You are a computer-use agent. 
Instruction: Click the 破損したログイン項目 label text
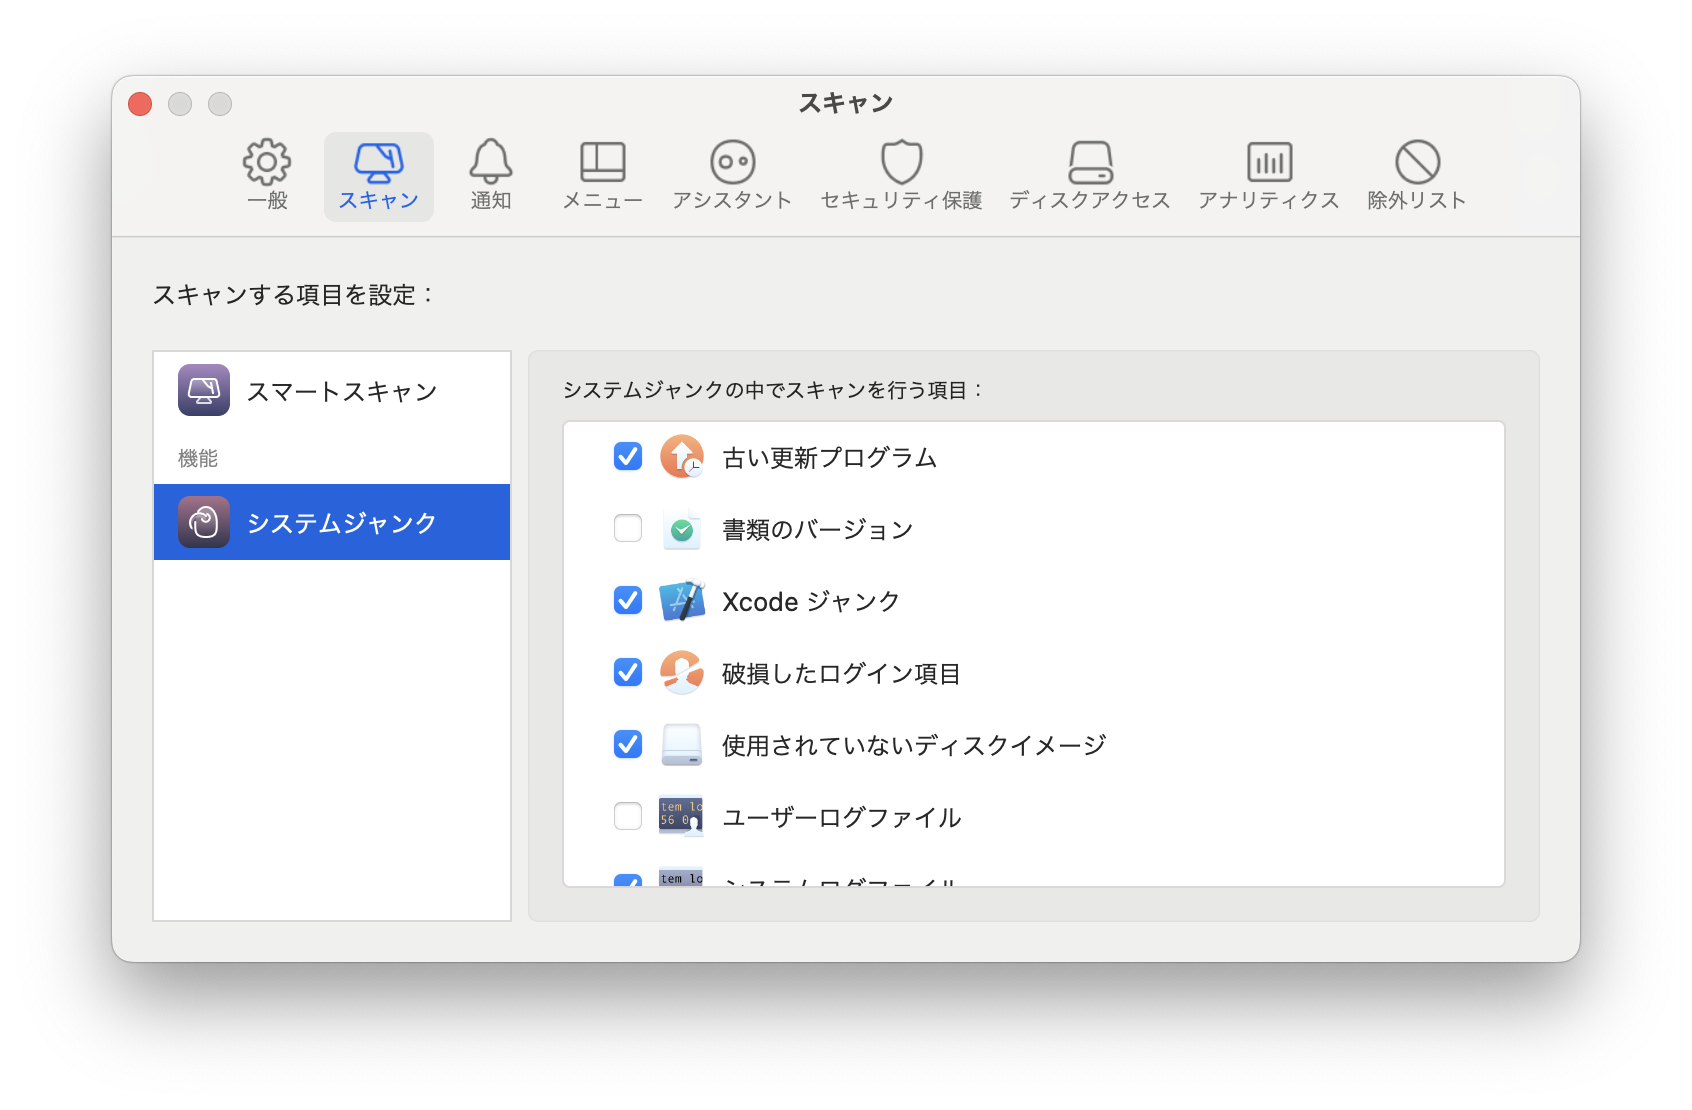click(x=841, y=674)
